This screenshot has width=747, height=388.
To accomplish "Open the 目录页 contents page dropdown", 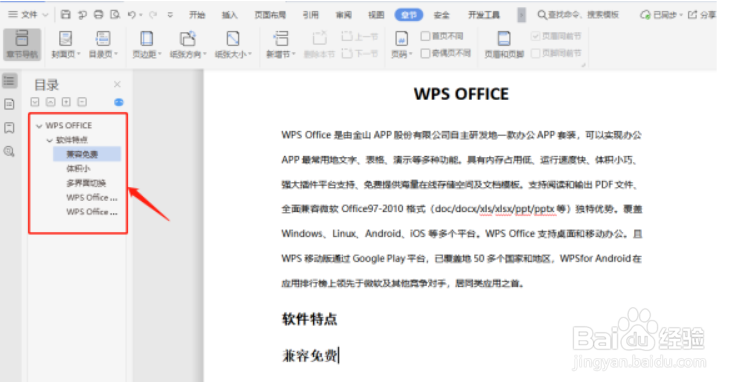I will coord(103,44).
